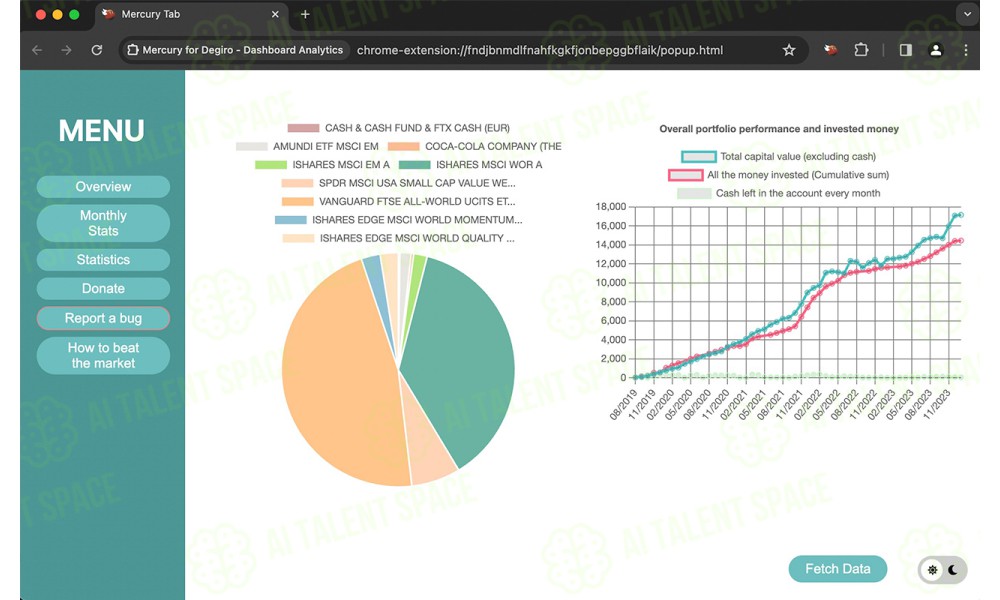Open the Mercury extension icon in toolbar
This screenshot has width=1000, height=600.
tap(830, 50)
